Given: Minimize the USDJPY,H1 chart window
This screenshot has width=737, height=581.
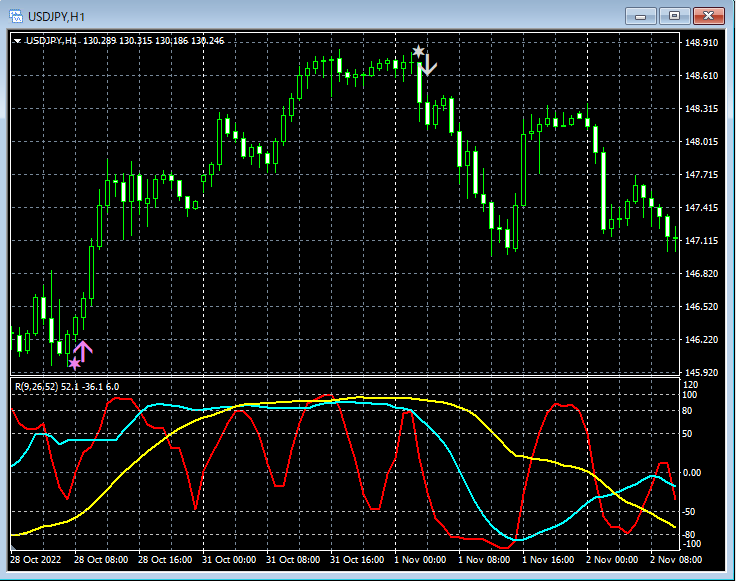Looking at the screenshot, I should click(x=641, y=15).
